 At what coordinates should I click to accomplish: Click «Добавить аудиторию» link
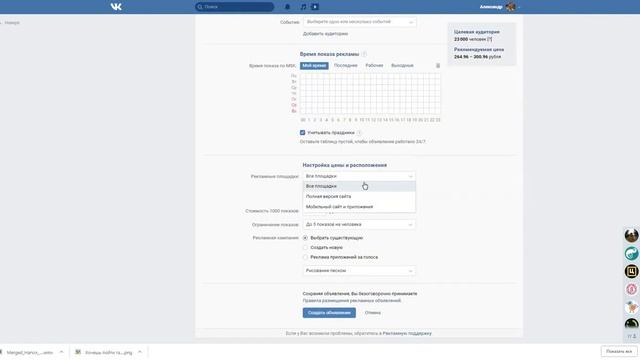pyautogui.click(x=325, y=34)
